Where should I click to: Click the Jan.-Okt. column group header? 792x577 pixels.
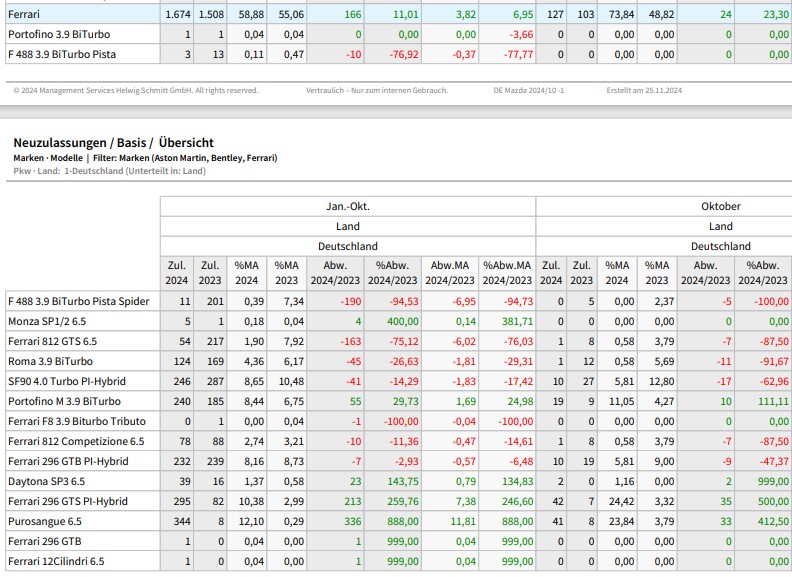tap(347, 206)
